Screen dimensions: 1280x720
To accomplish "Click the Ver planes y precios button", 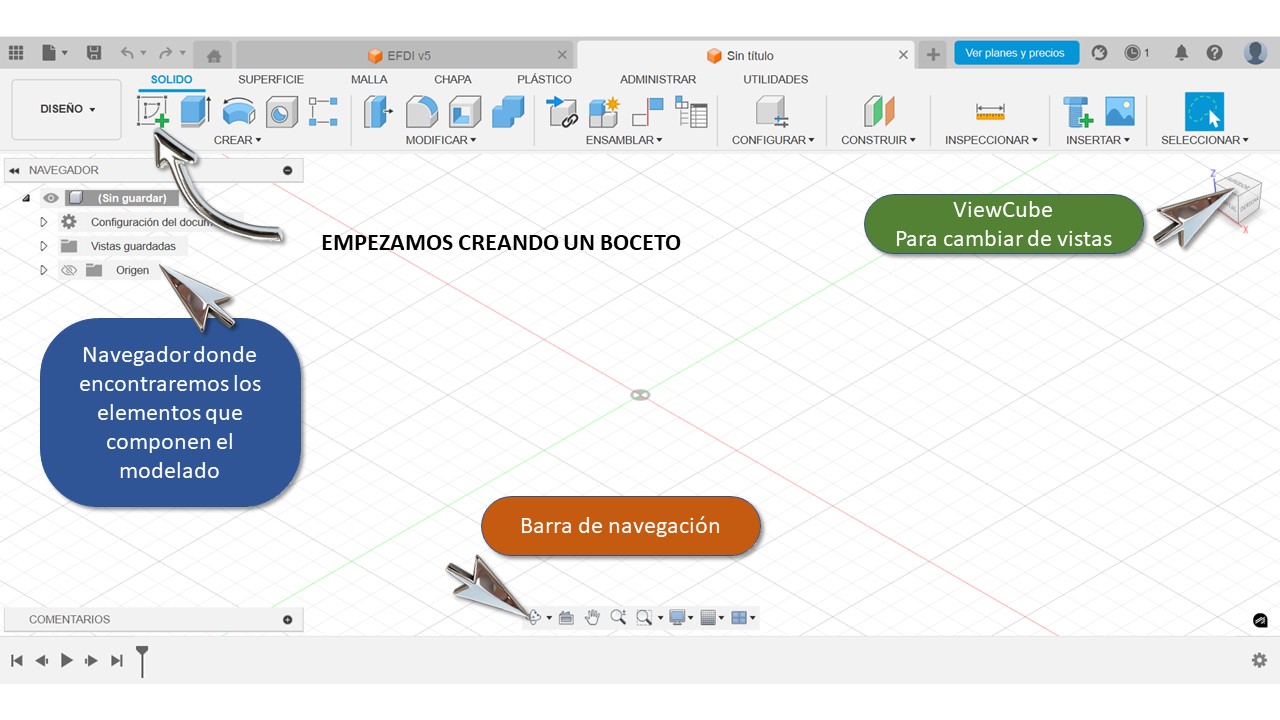I will click(x=1015, y=53).
